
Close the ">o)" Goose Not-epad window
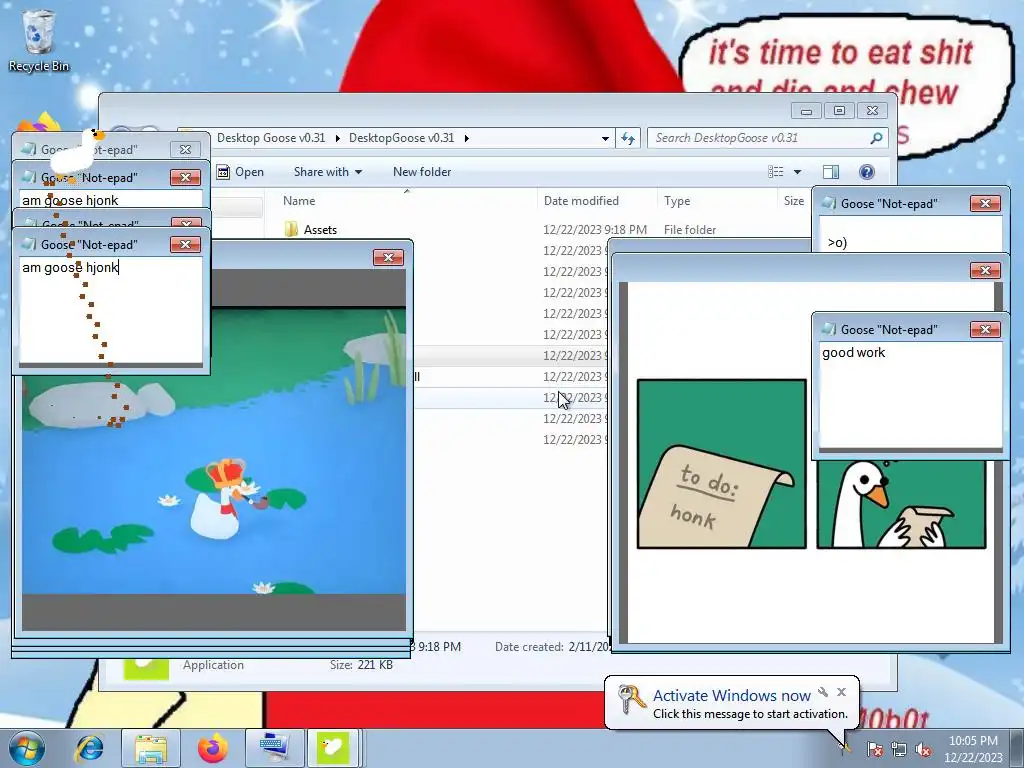tap(985, 203)
